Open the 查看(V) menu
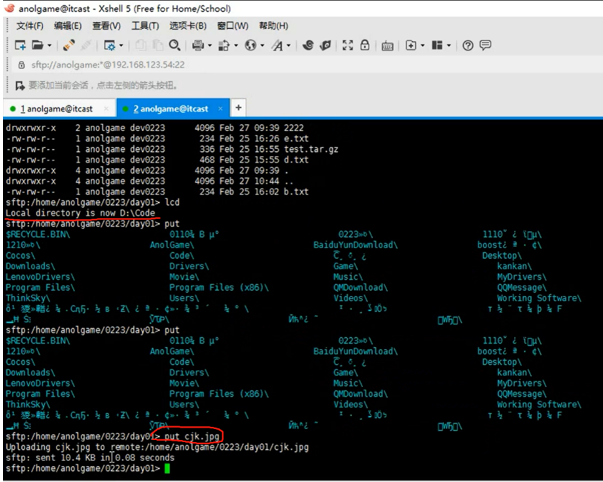Screen dimensions: 603x482 107,26
